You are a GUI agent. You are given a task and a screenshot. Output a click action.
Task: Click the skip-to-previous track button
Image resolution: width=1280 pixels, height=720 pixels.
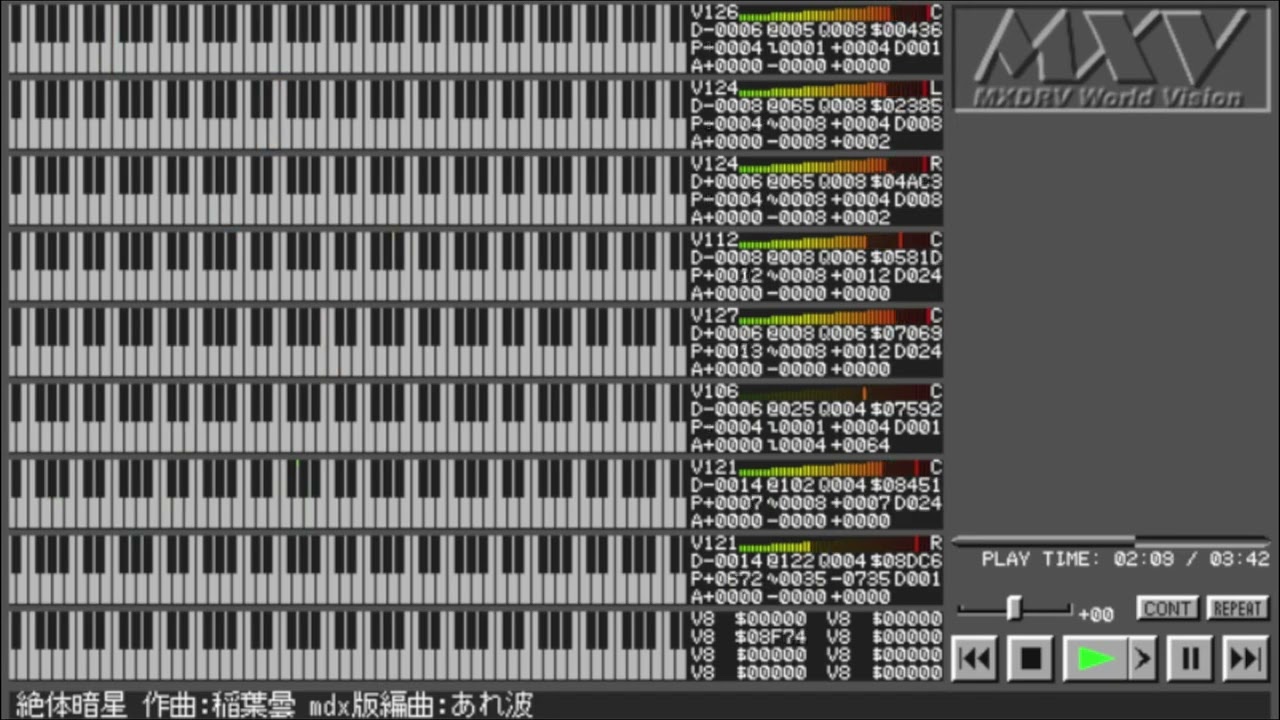(x=975, y=658)
